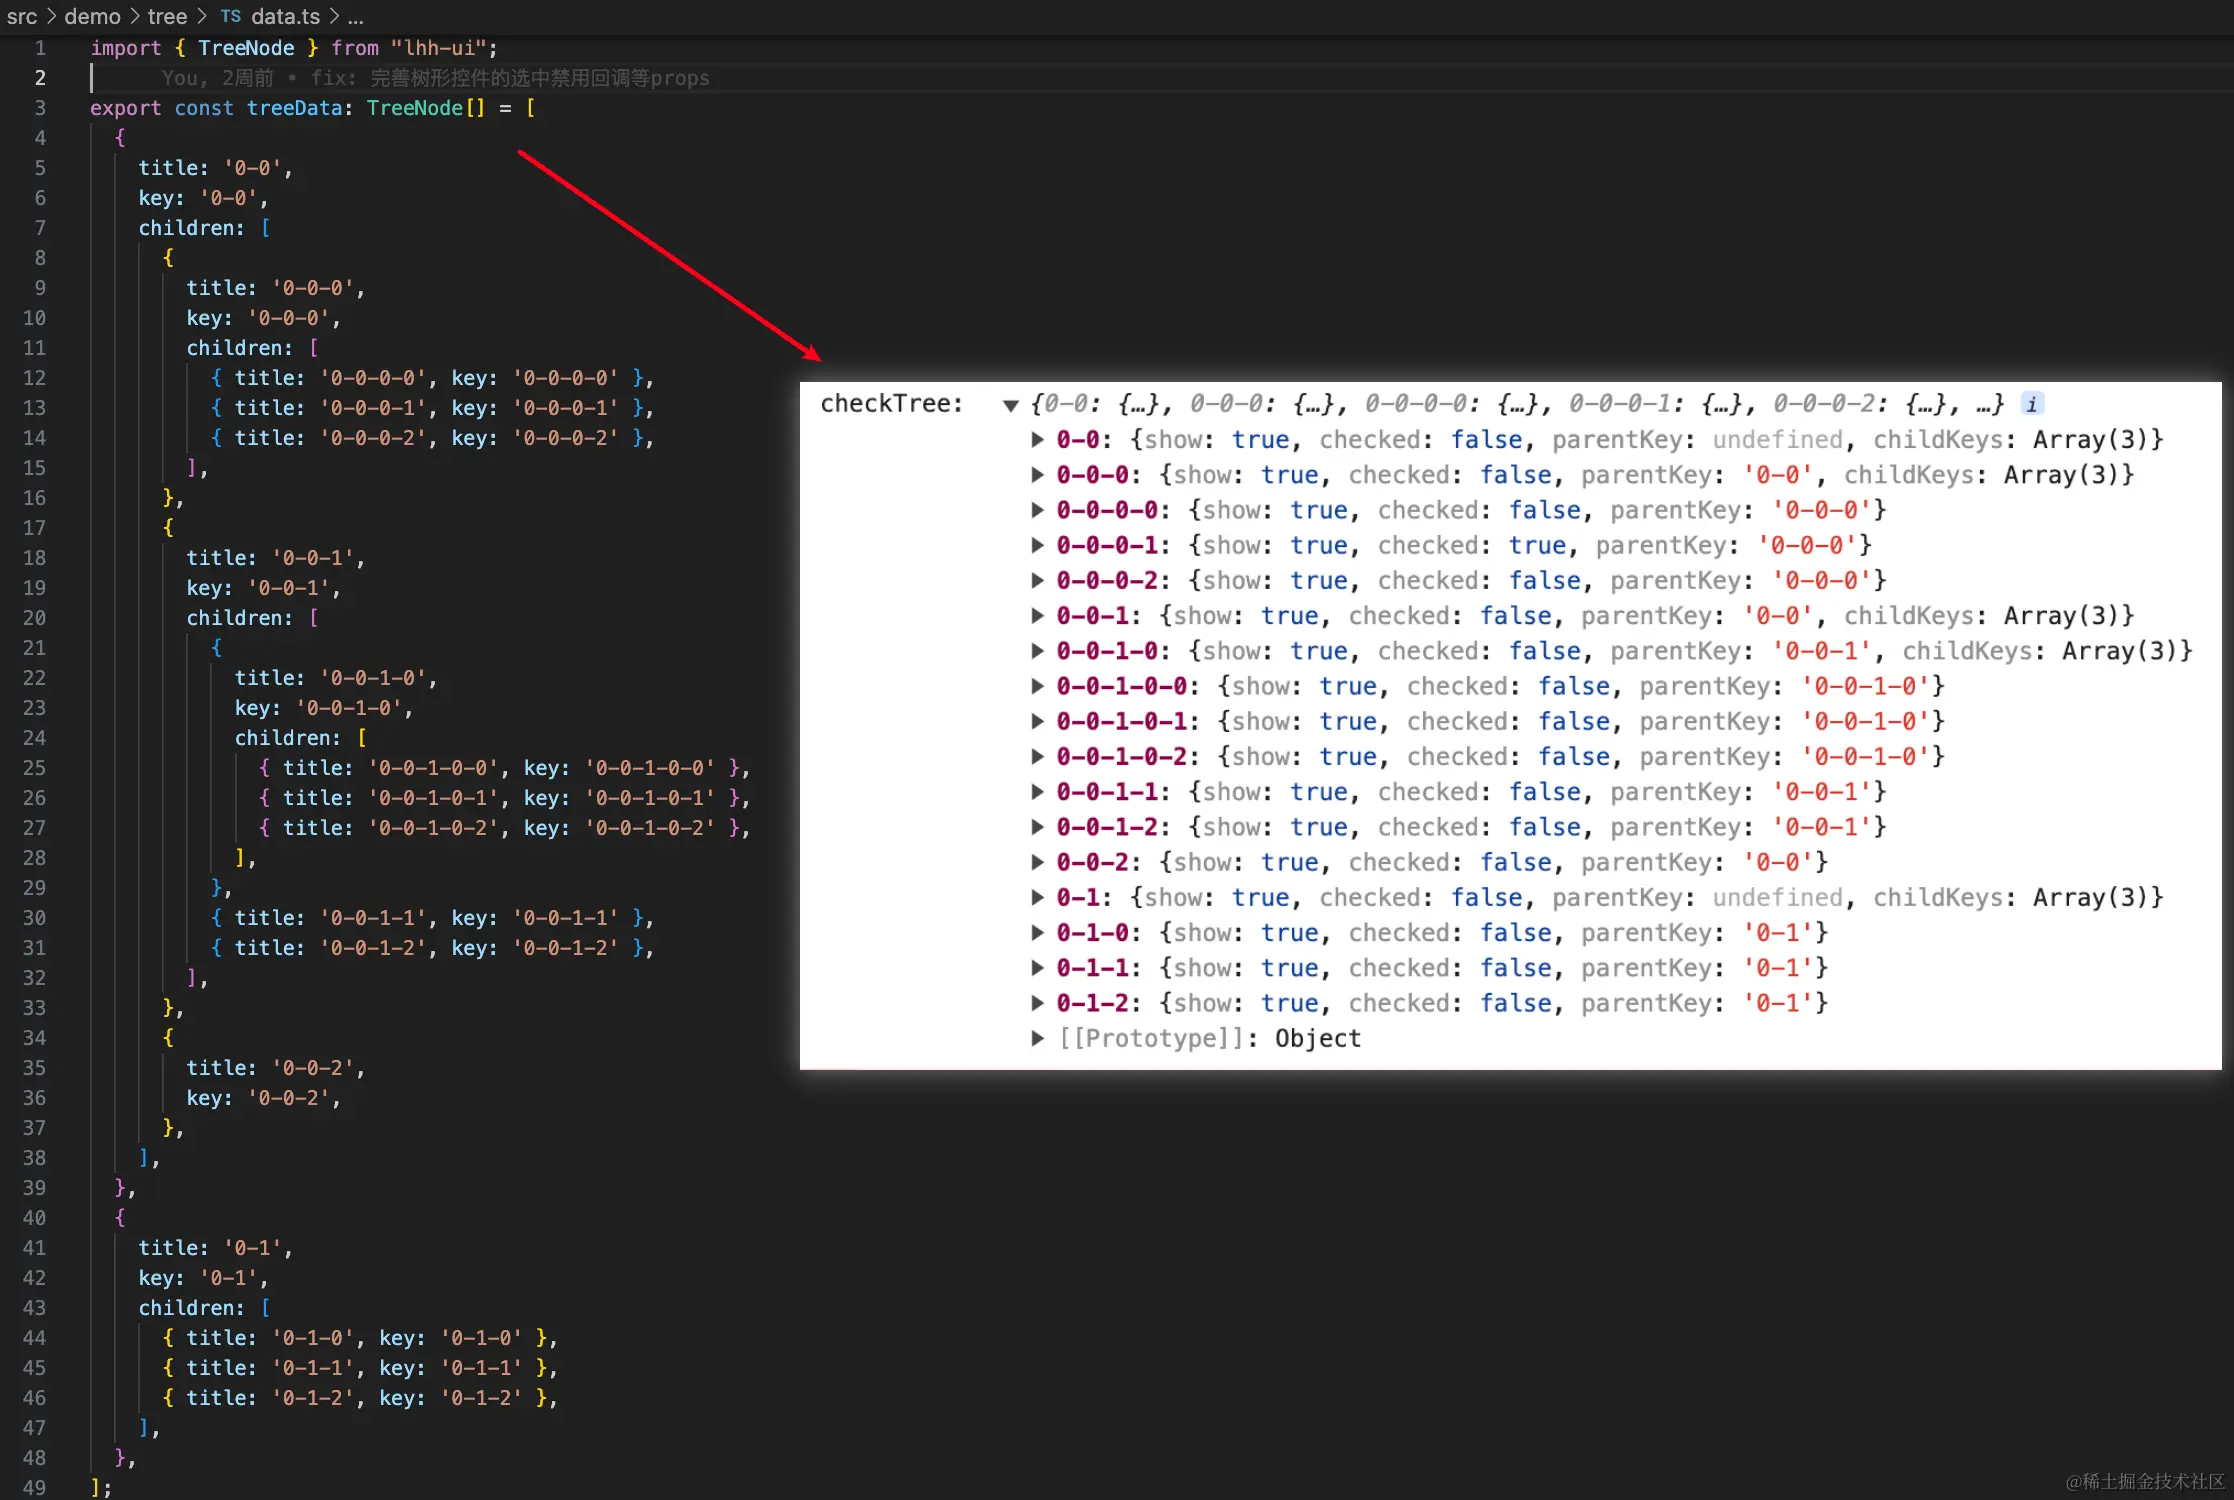
Task: Open the demo breadcrumb segment
Action: pyautogui.click(x=92, y=16)
